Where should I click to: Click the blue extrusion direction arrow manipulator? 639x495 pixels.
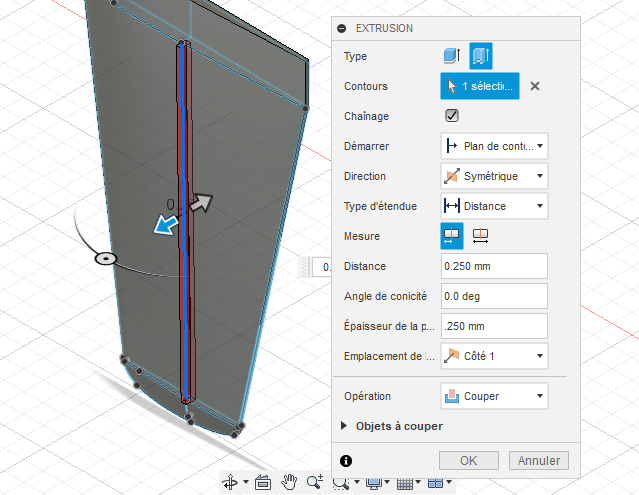pyautogui.click(x=165, y=225)
